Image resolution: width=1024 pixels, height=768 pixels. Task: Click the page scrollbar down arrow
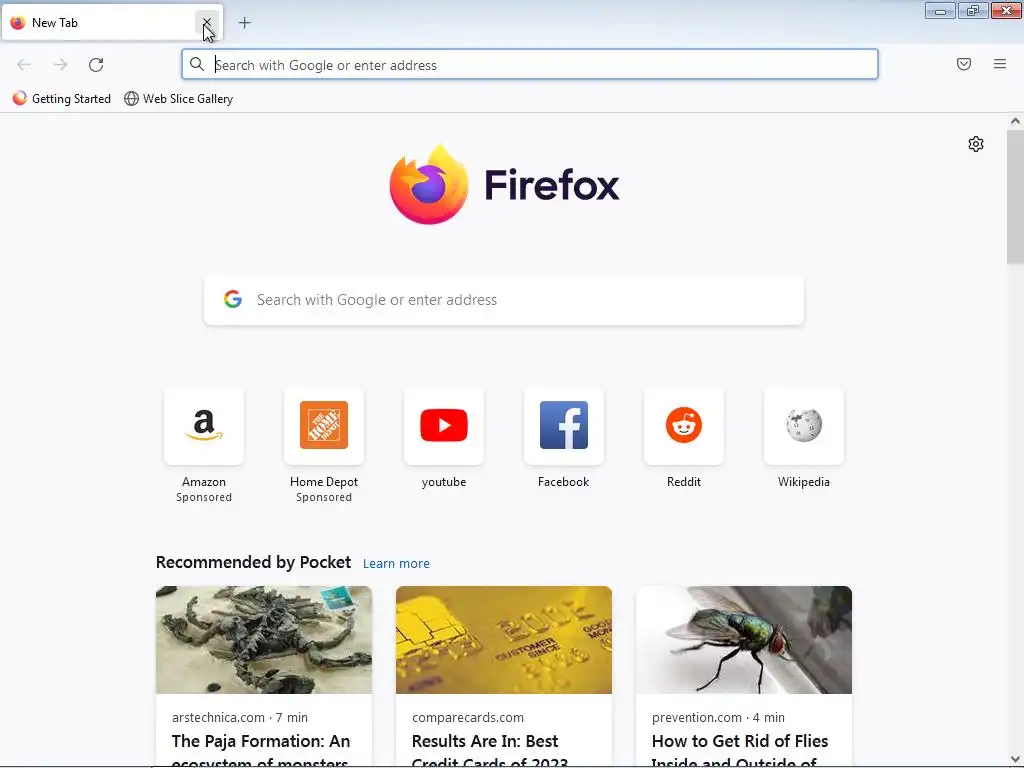[1015, 760]
